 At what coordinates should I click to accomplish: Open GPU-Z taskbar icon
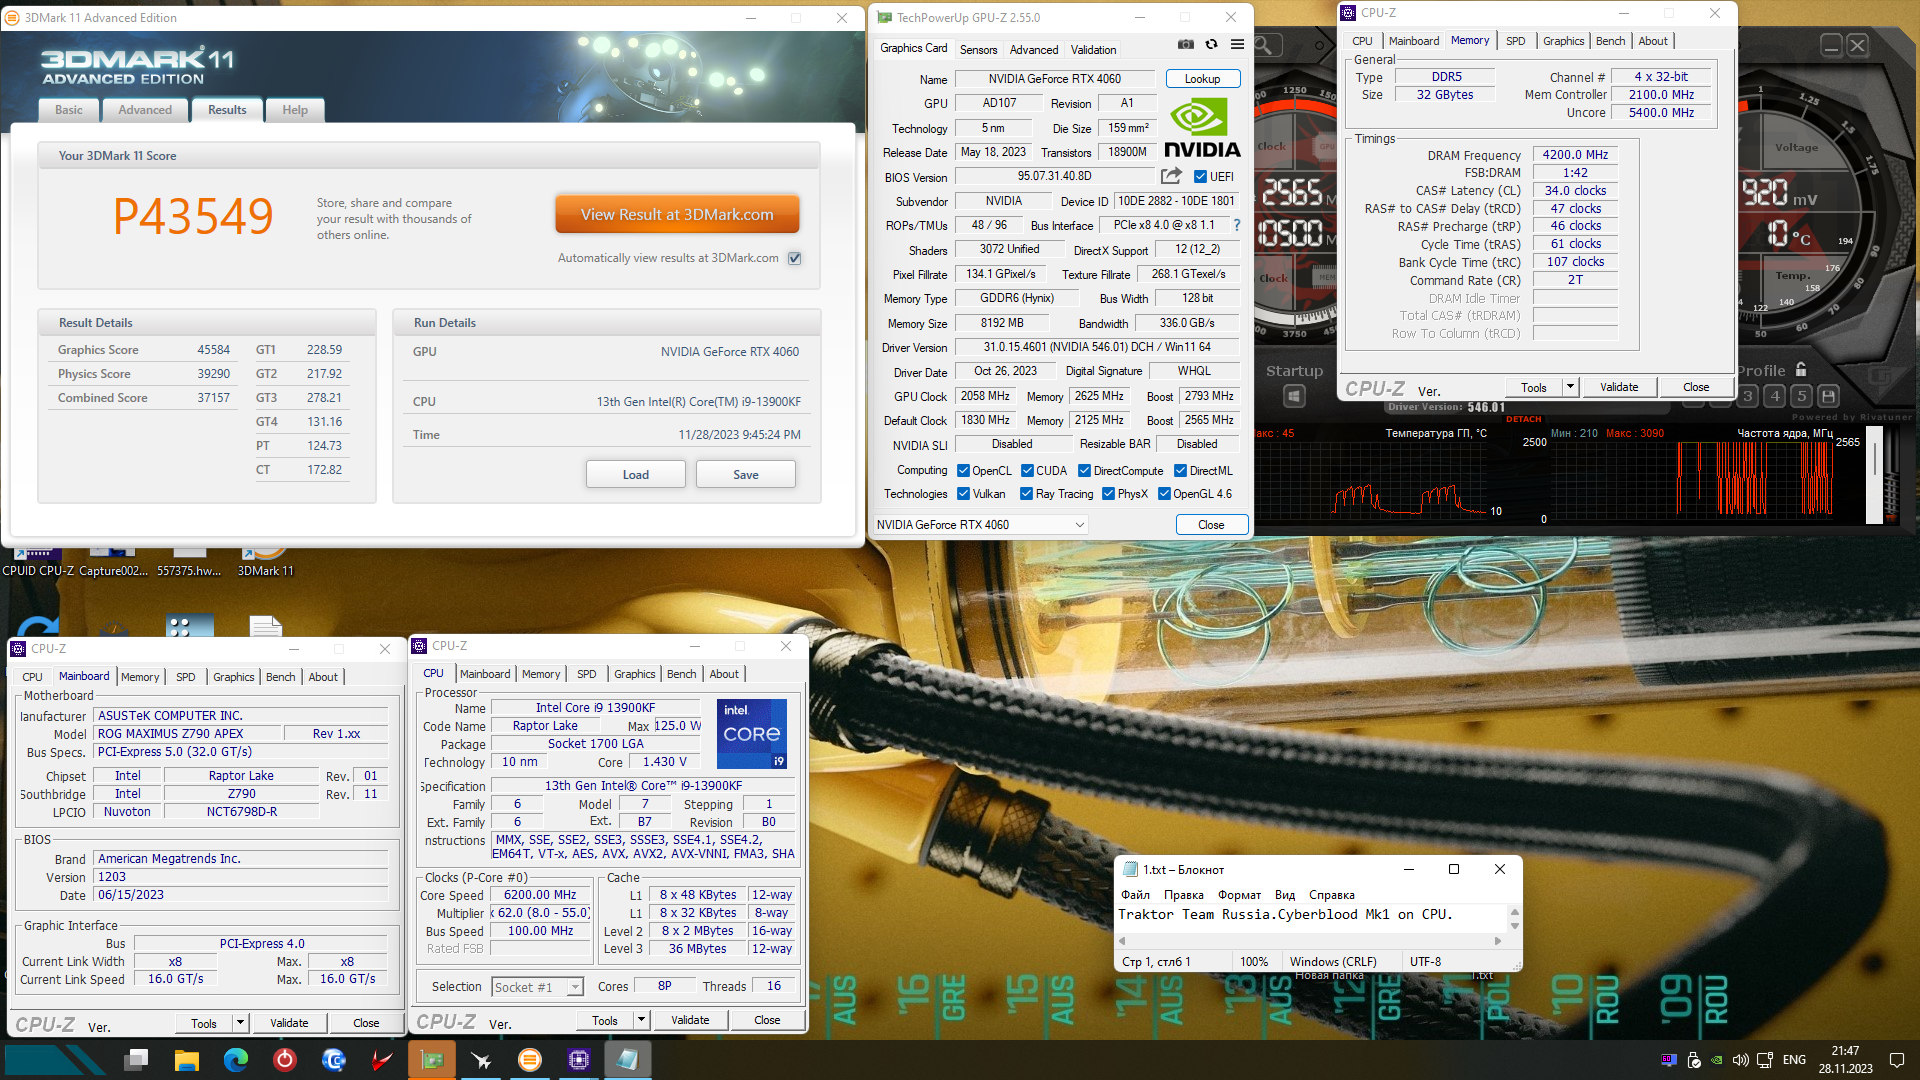pyautogui.click(x=432, y=1060)
